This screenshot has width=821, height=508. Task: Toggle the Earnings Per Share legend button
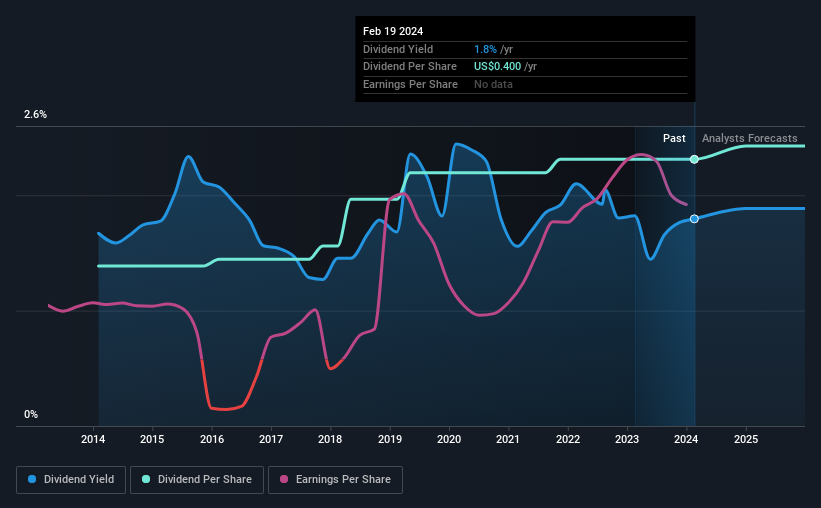point(335,480)
